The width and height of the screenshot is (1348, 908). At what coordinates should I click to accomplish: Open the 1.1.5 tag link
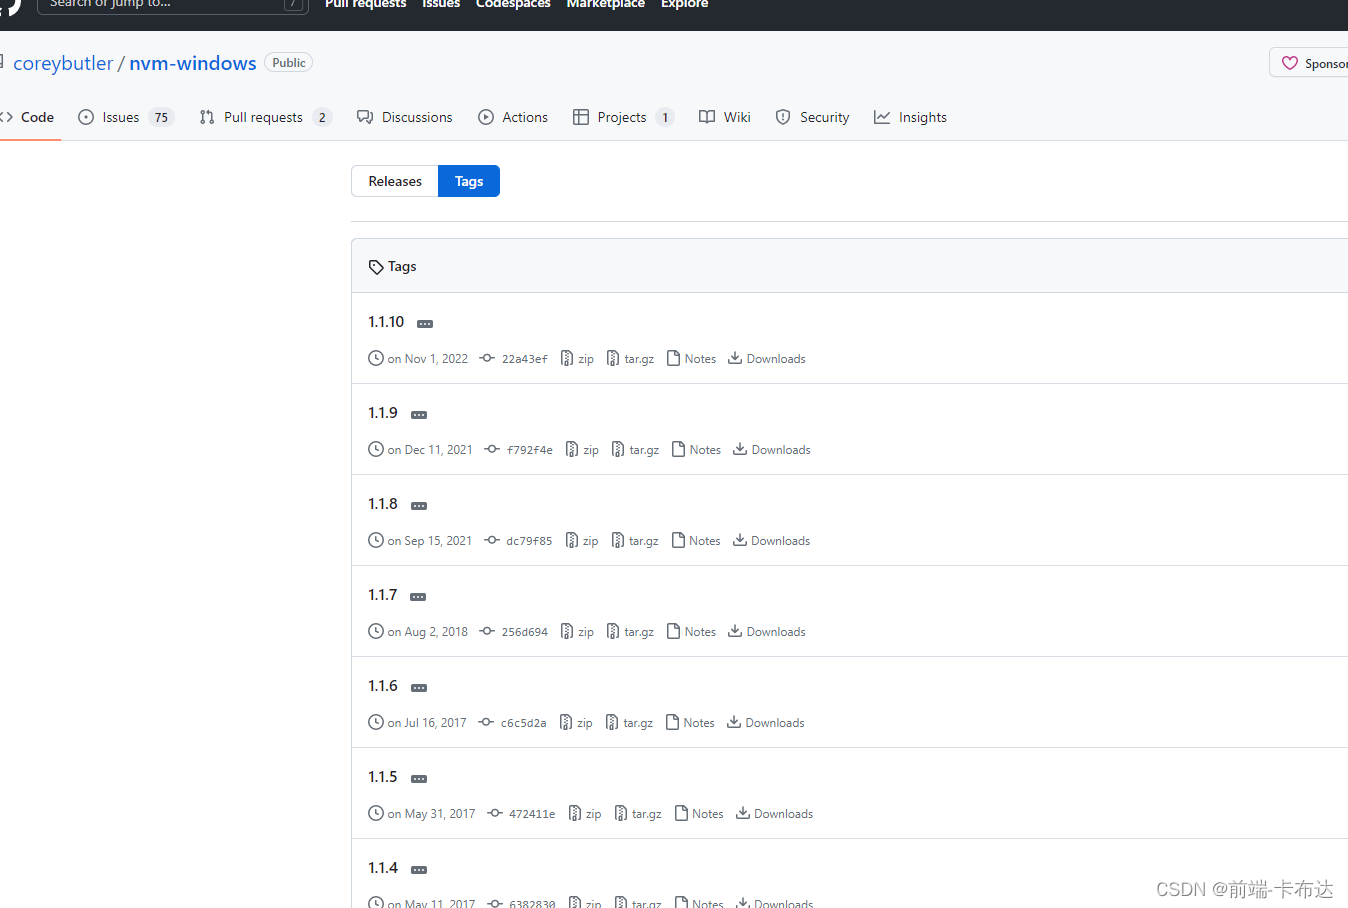click(x=383, y=777)
